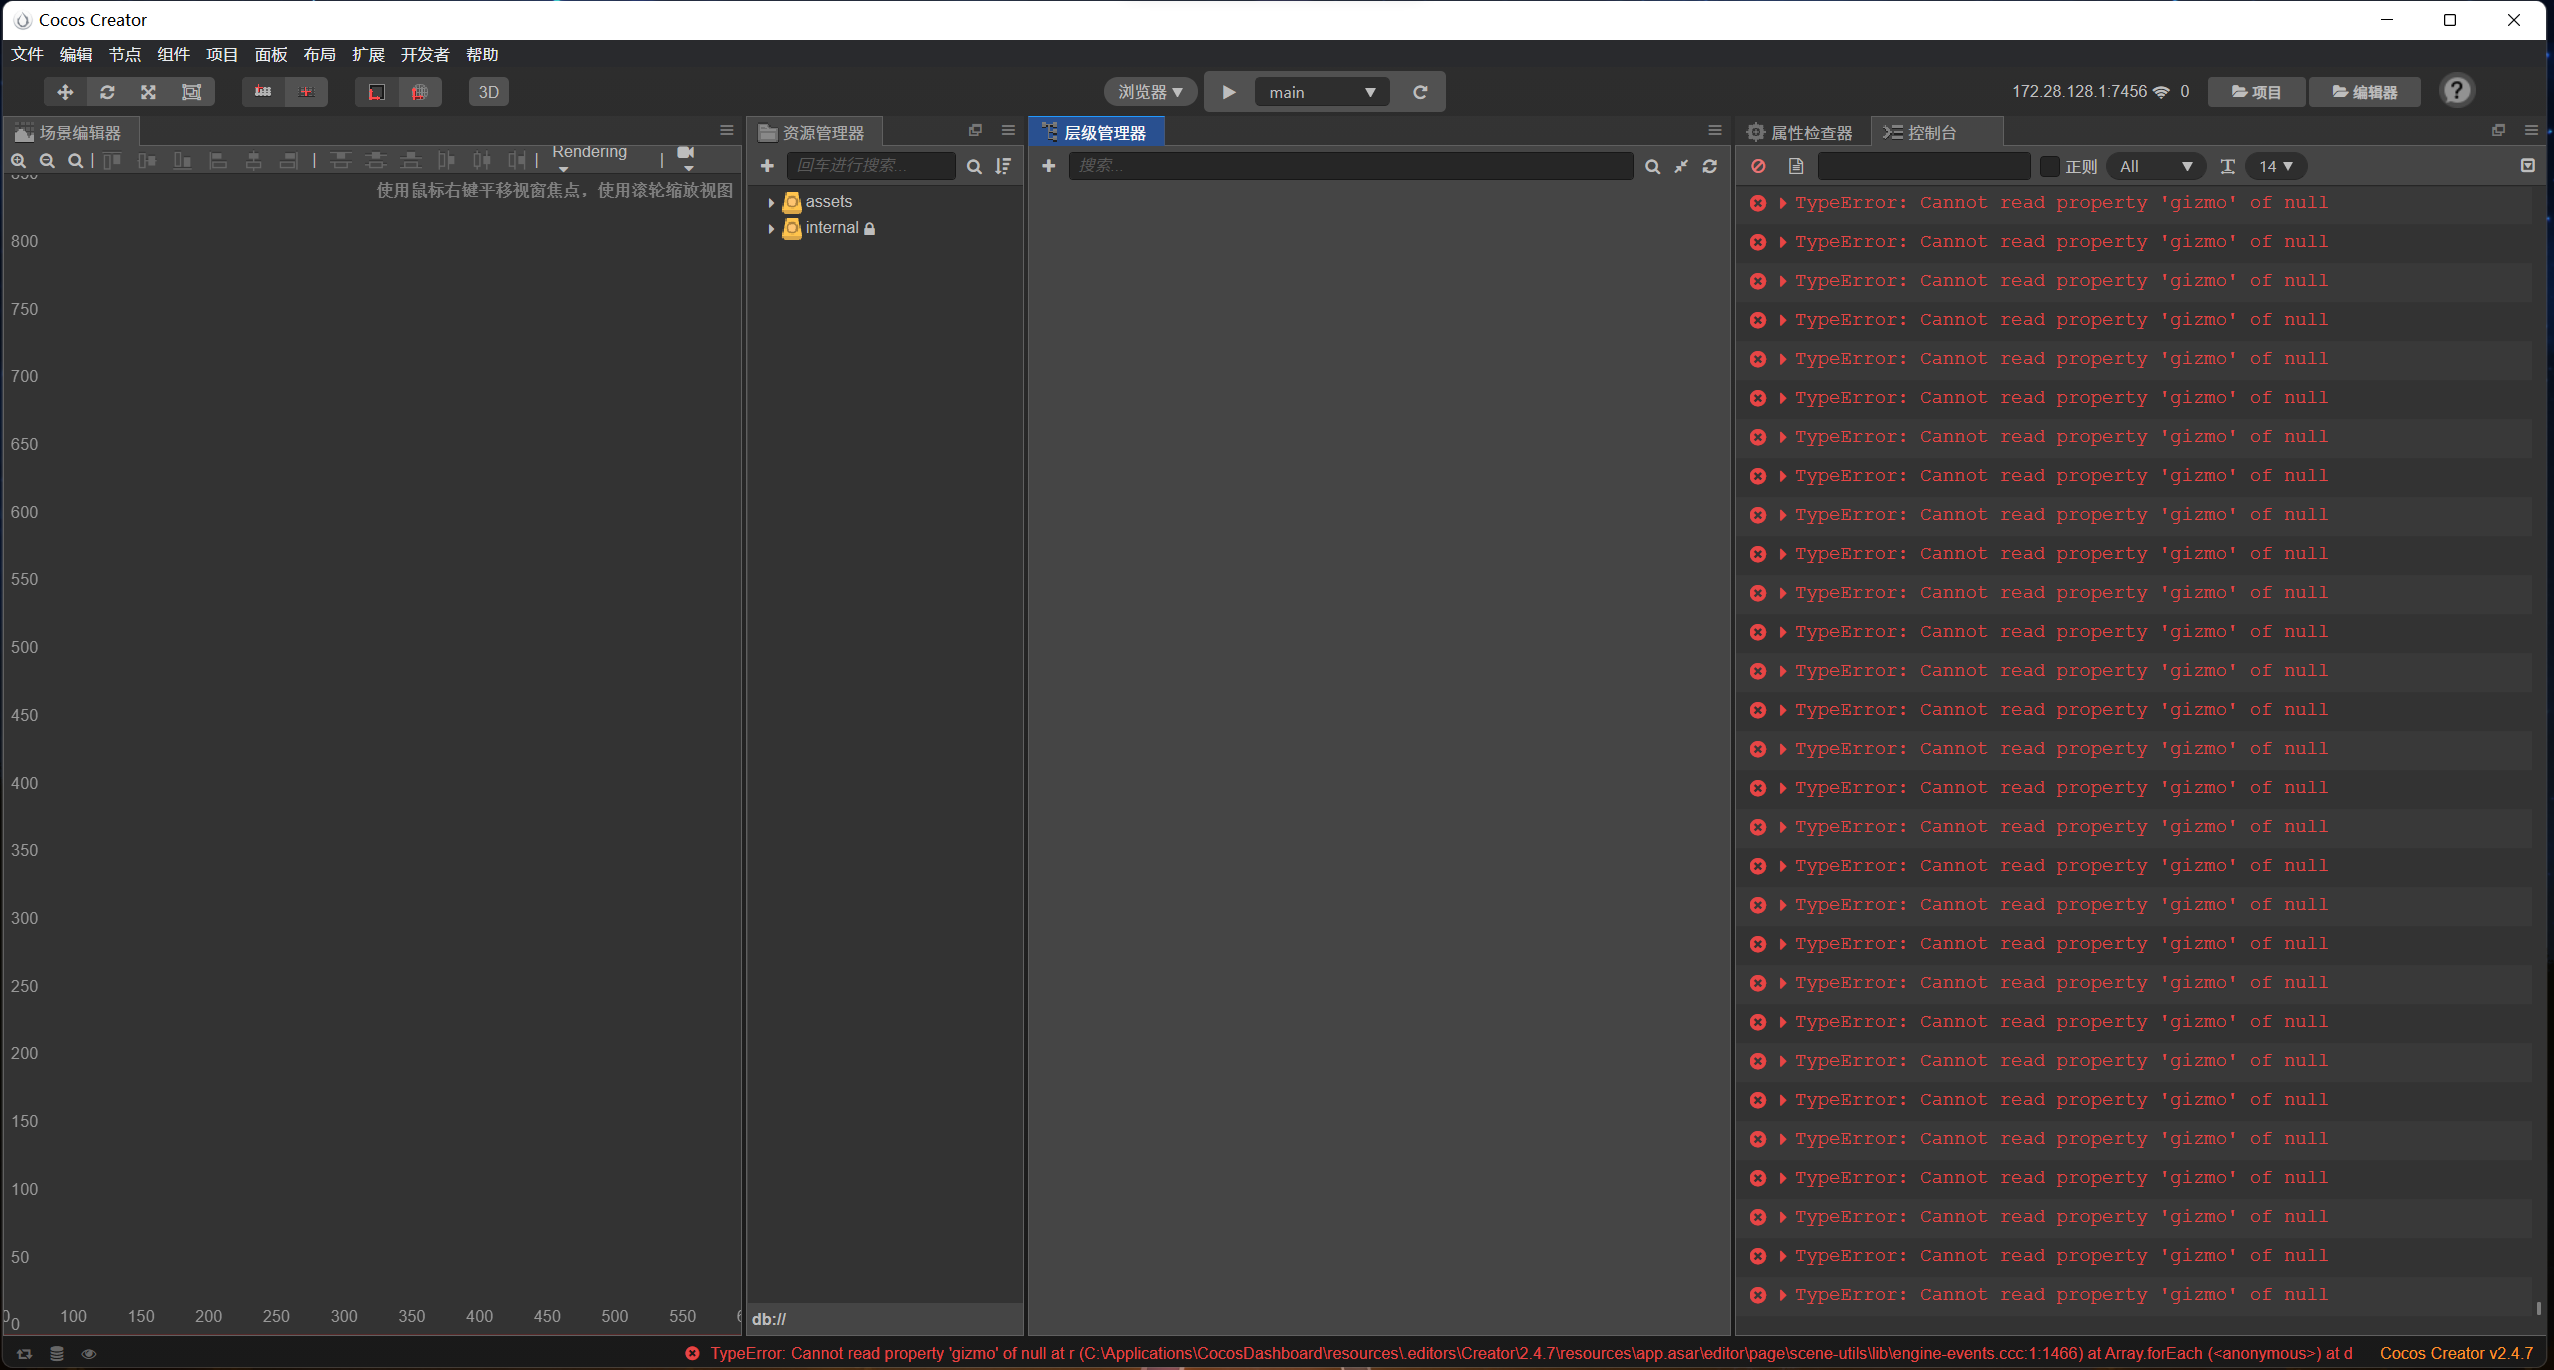Switch to the property inspector tab
Image resolution: width=2554 pixels, height=1370 pixels.
1800,132
